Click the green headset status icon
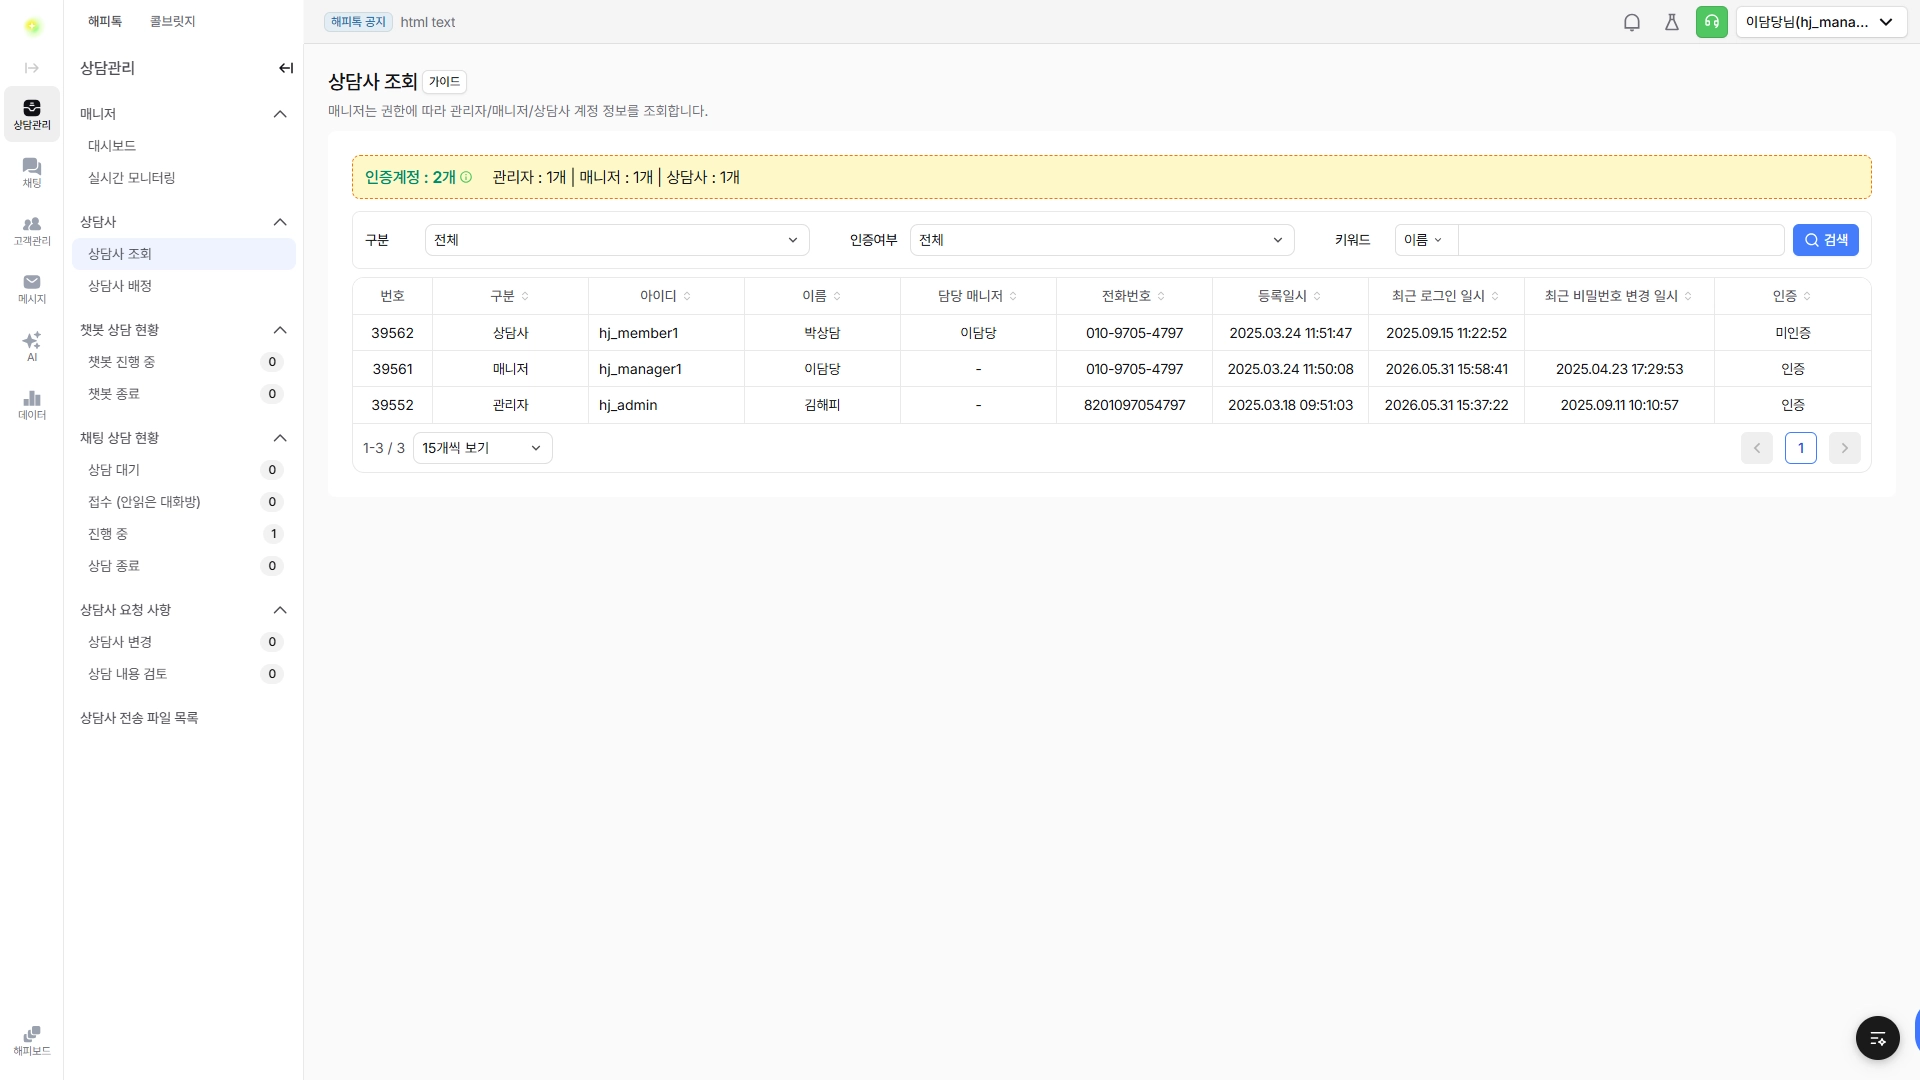 1712,22
